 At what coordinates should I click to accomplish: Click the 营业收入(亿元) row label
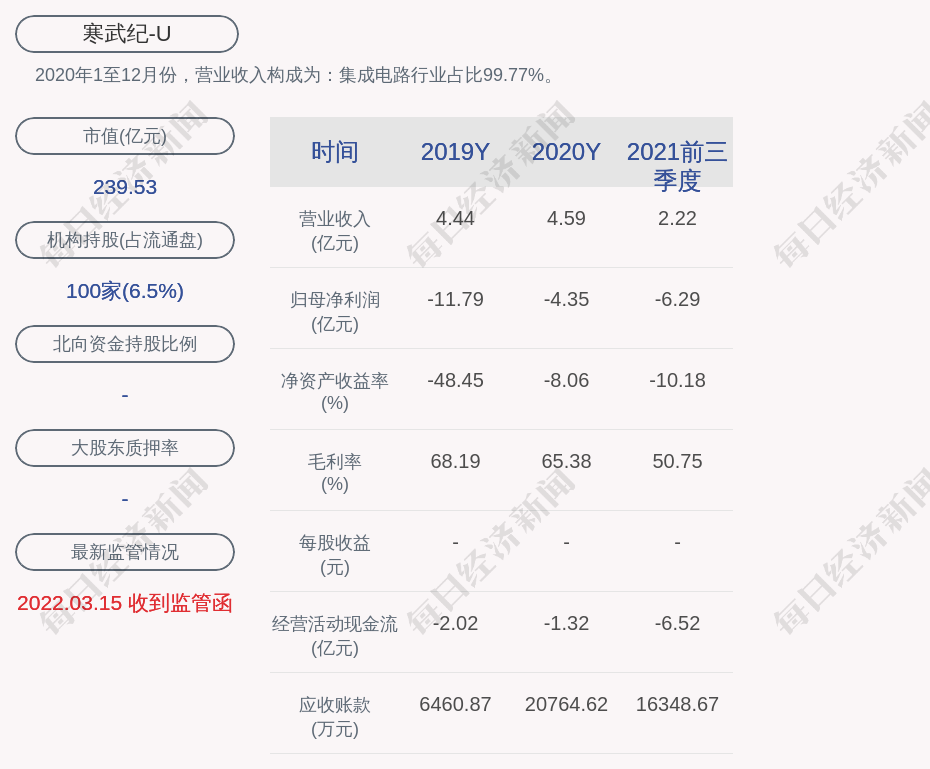[x=335, y=231]
